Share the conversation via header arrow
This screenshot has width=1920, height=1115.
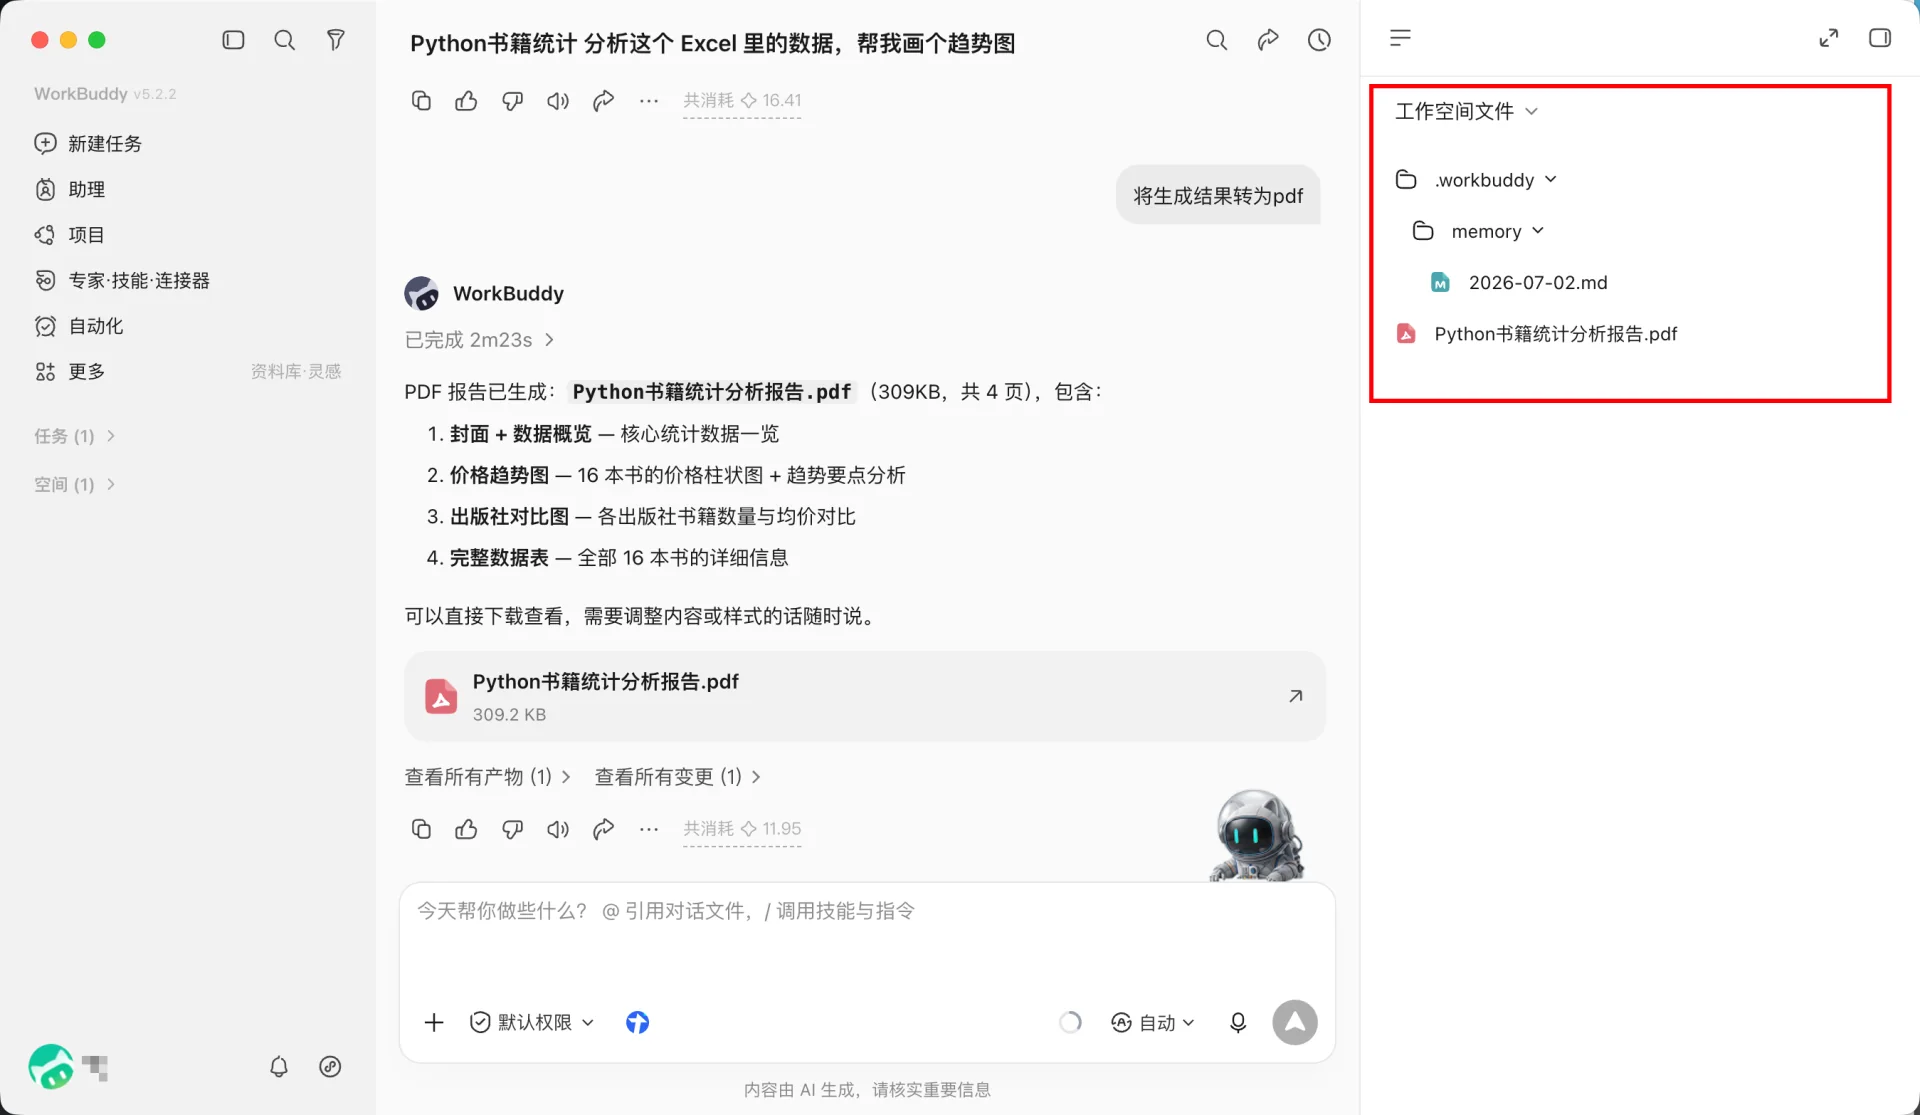pos(1268,40)
